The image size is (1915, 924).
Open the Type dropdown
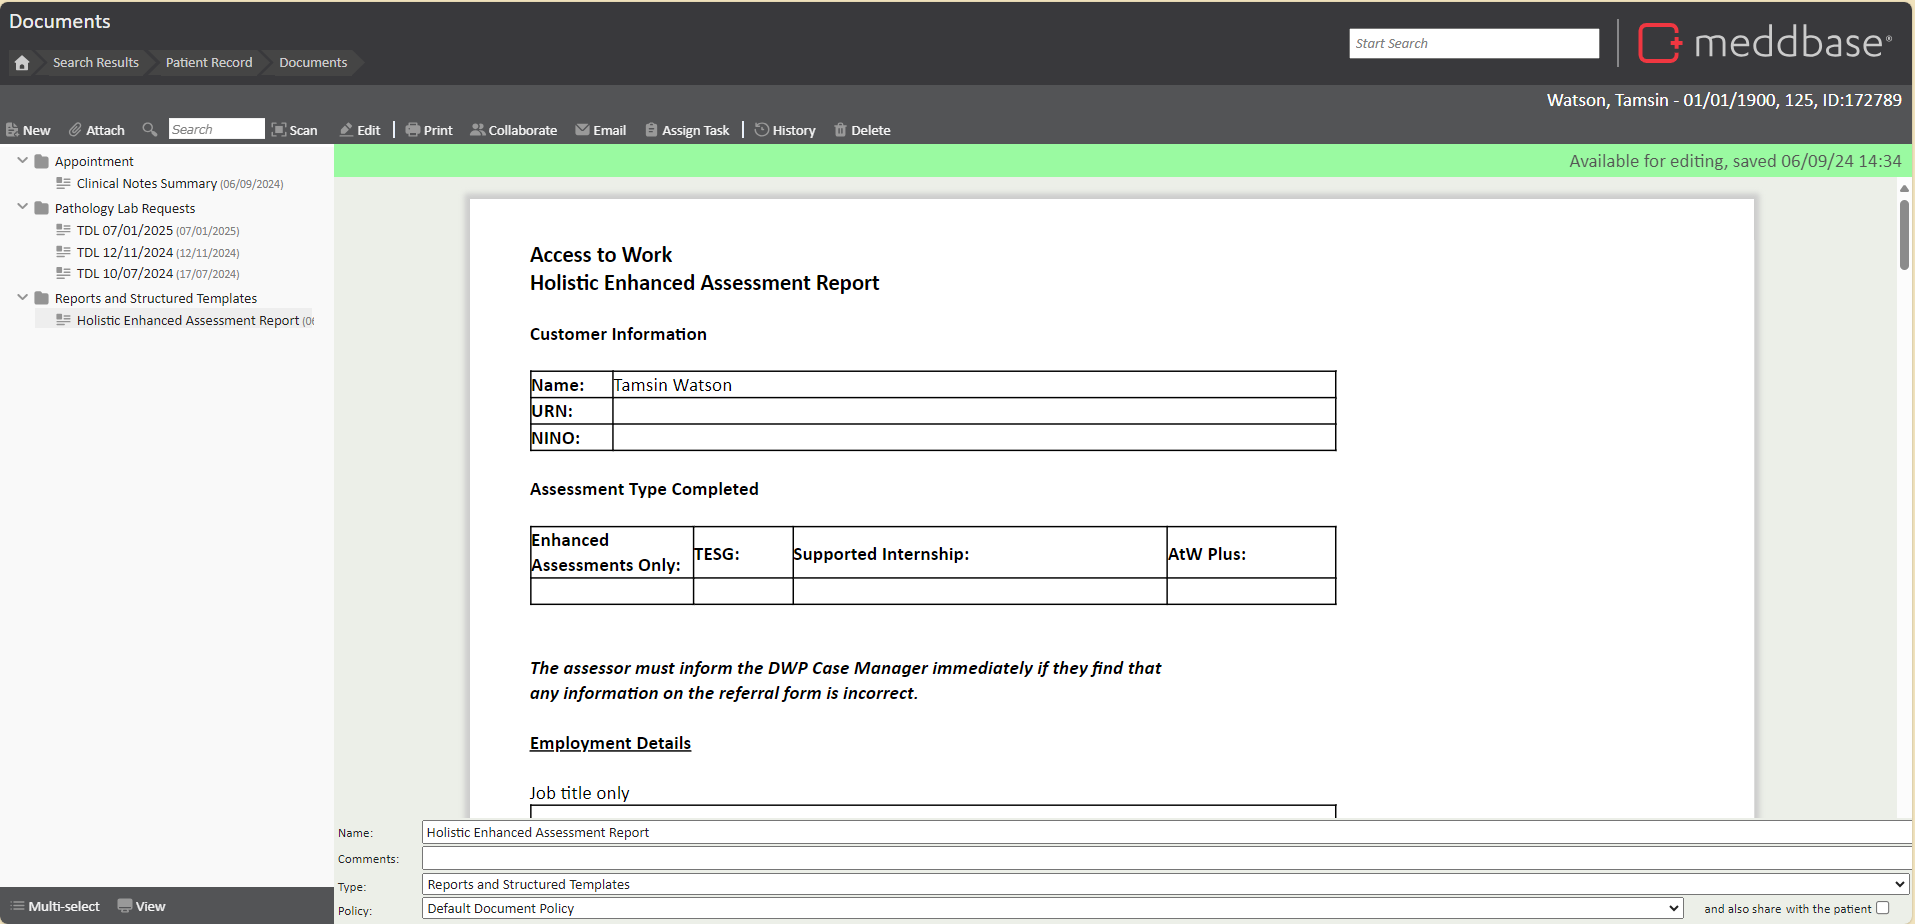pos(1165,884)
